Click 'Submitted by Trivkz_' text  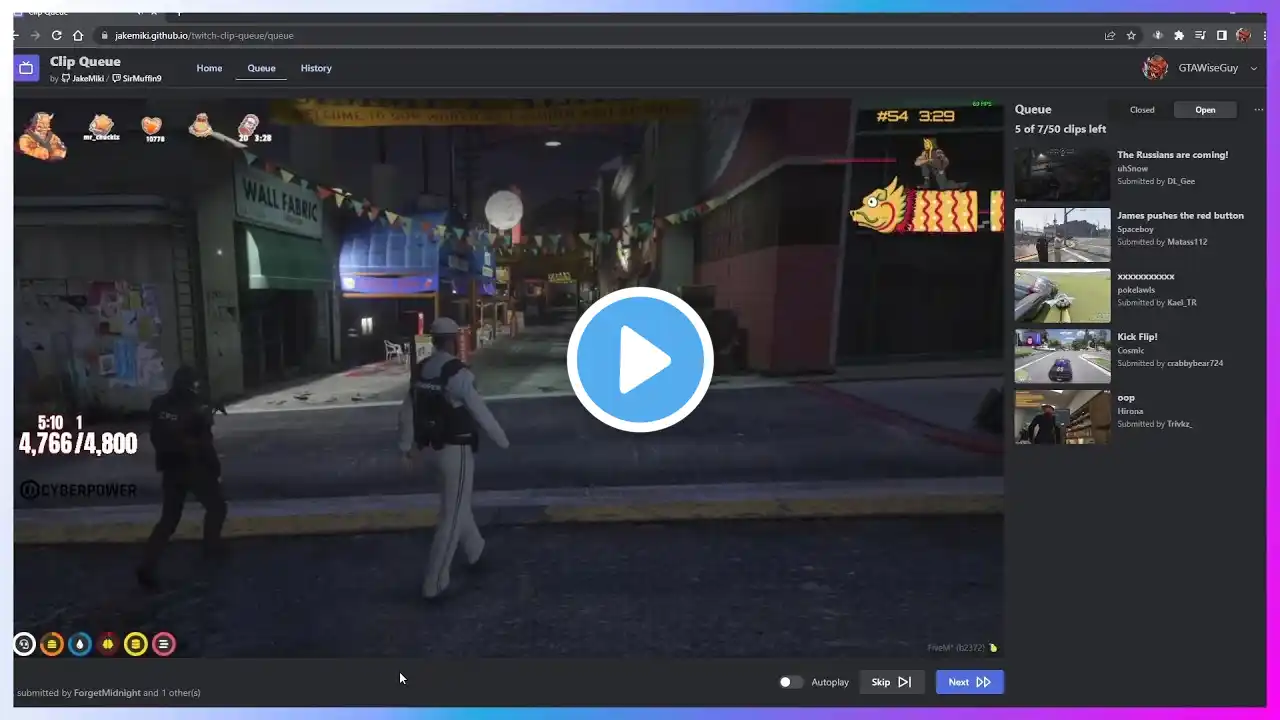point(1155,424)
